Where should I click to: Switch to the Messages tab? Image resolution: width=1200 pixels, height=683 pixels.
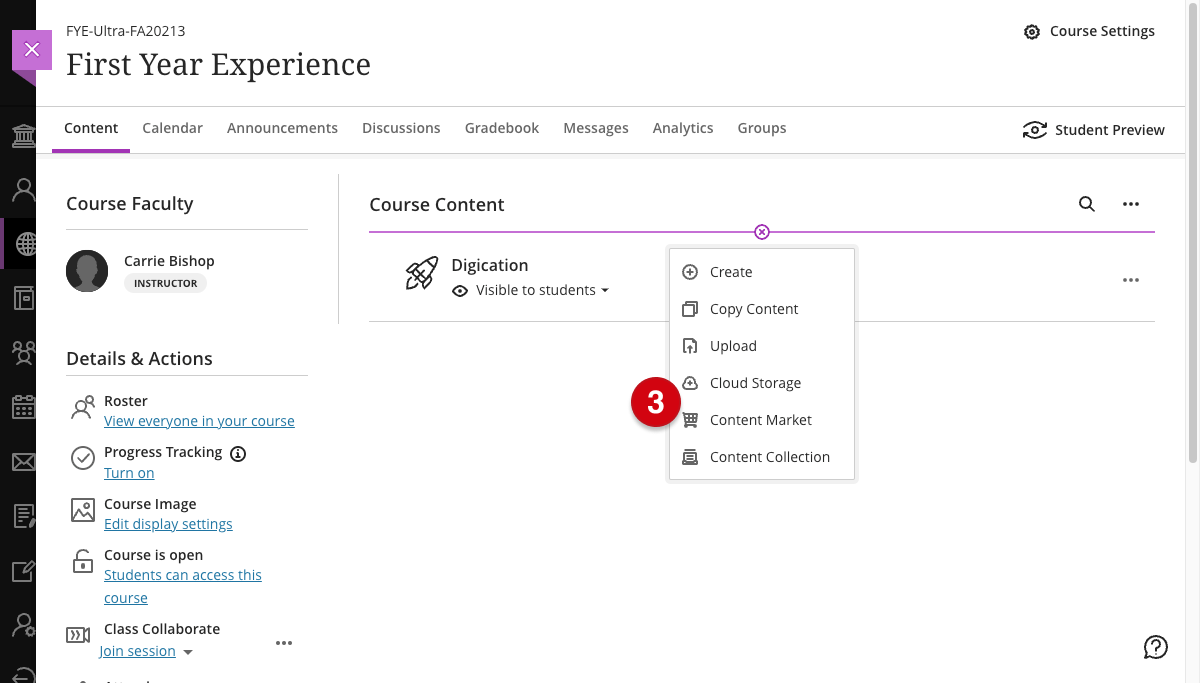click(596, 128)
